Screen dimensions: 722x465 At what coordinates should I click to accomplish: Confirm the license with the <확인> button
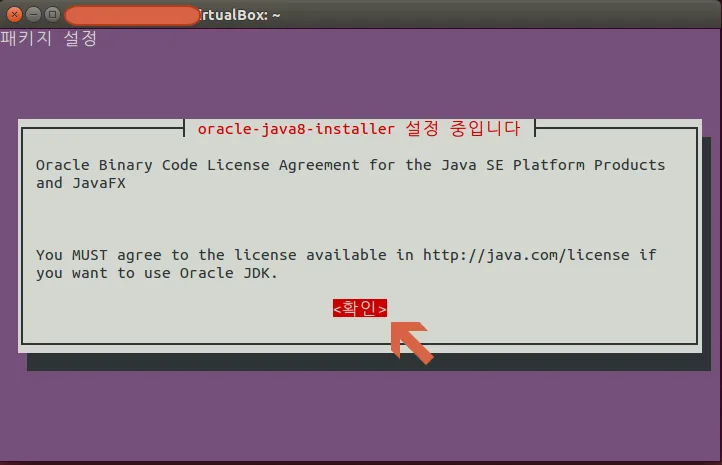tap(360, 308)
